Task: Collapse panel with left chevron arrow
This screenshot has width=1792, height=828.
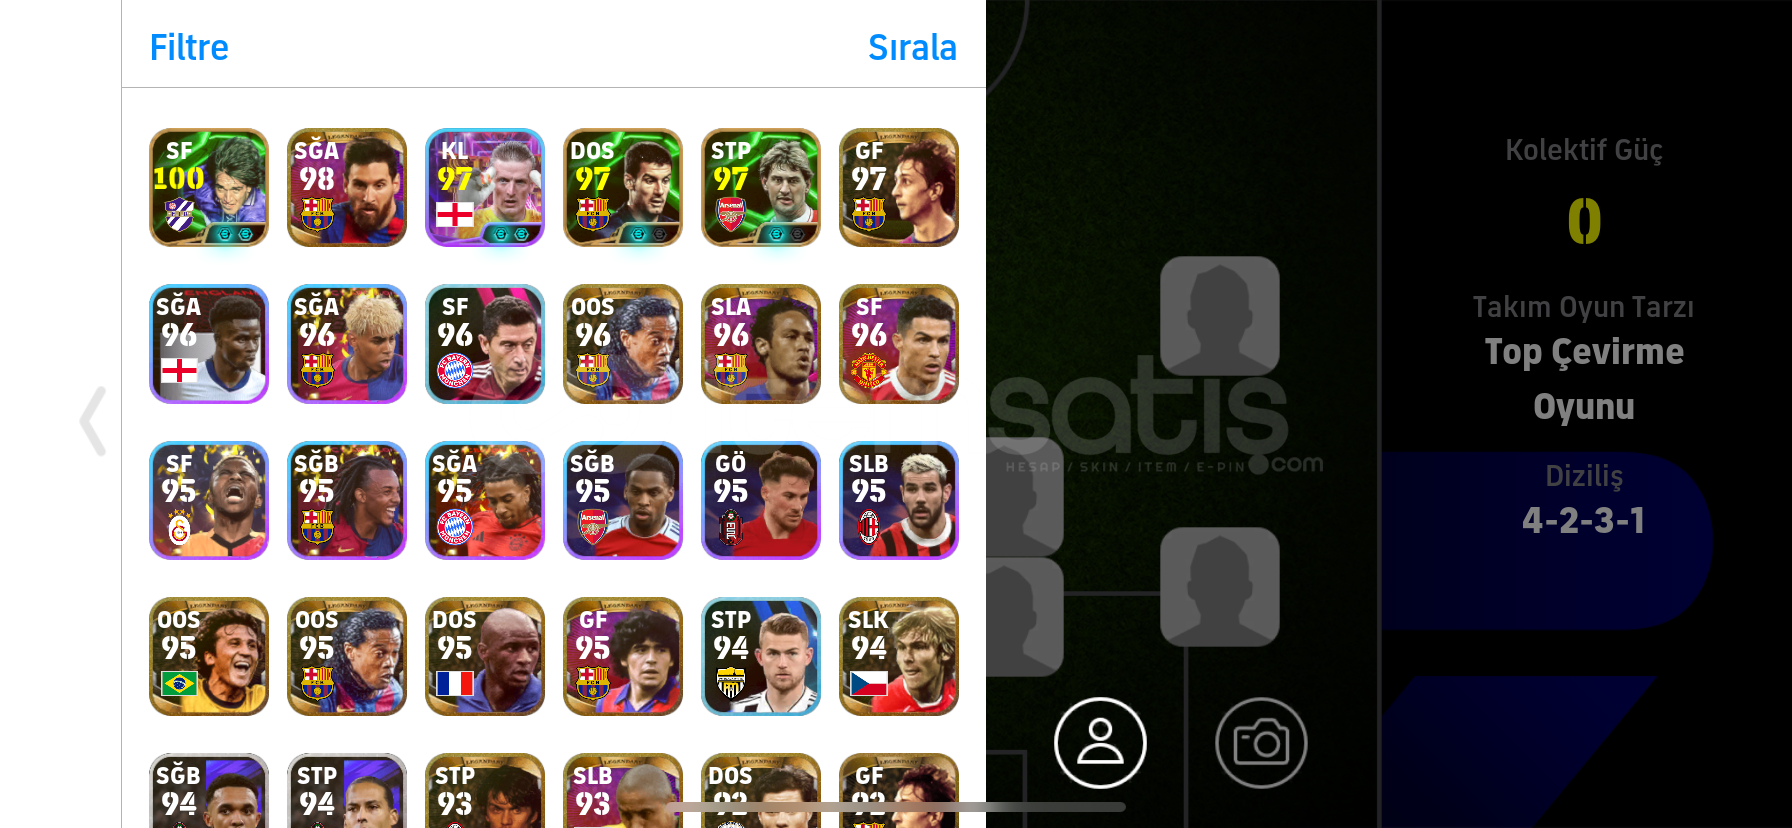Action: (93, 421)
